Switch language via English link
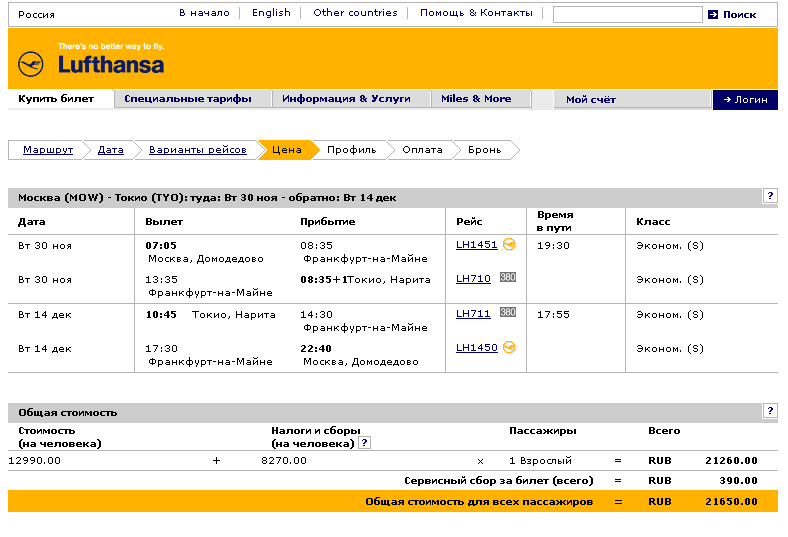788x537 pixels. tap(271, 13)
